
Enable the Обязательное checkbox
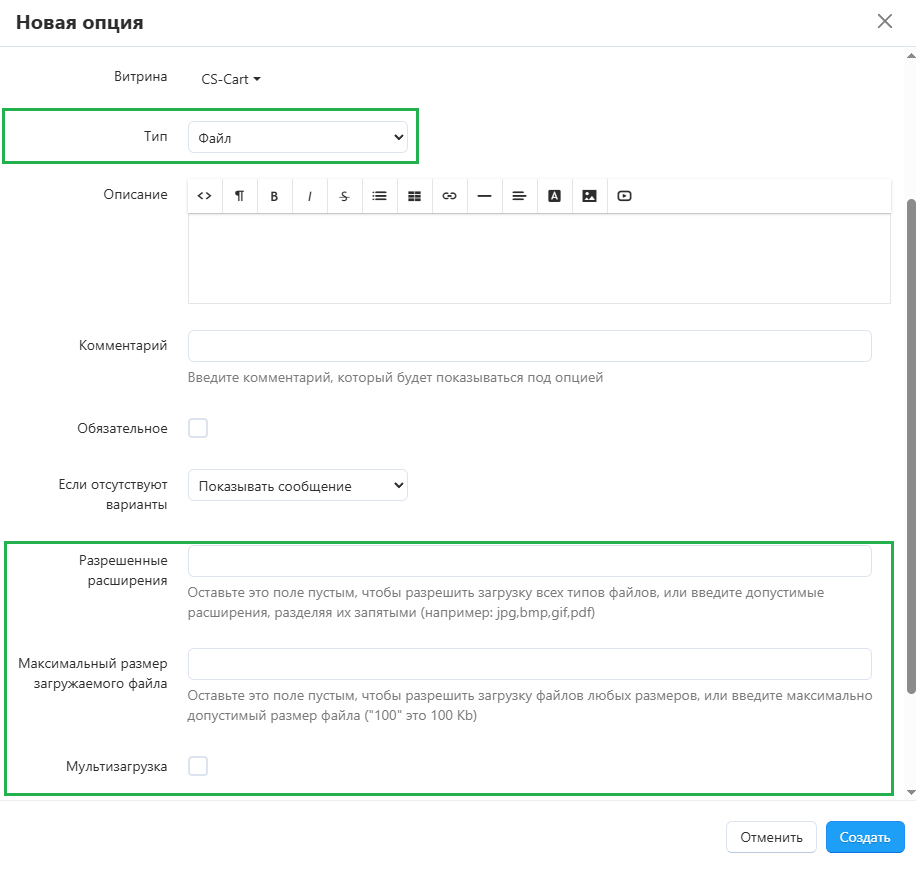click(x=198, y=428)
